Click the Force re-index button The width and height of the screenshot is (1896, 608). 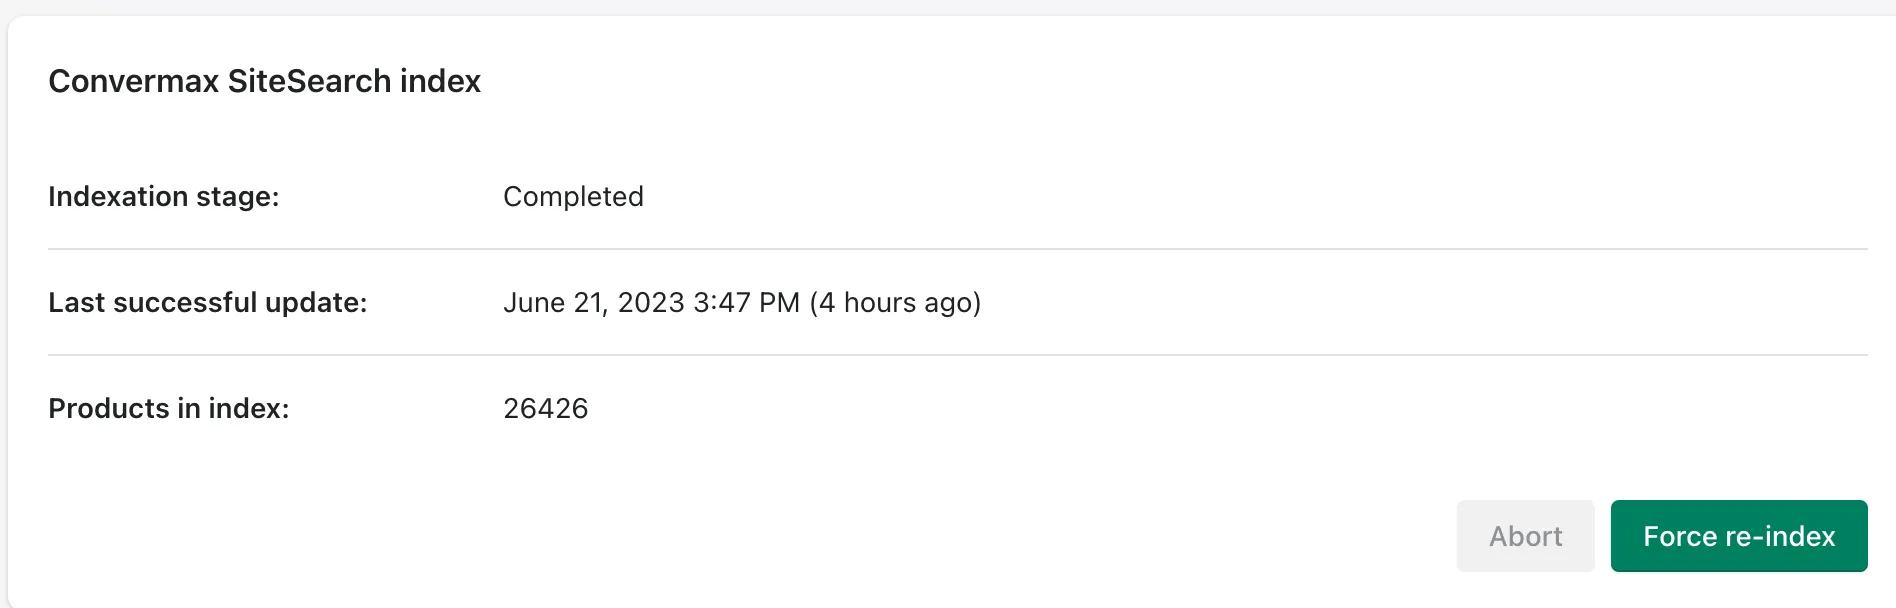click(1738, 537)
